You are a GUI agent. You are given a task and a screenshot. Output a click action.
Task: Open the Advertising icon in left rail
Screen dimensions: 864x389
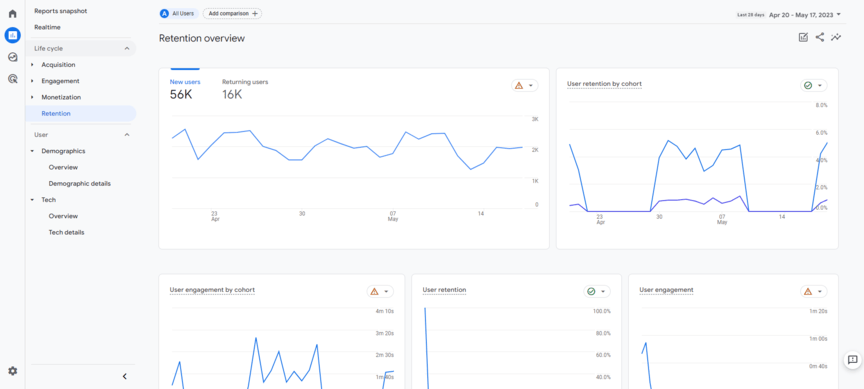(x=12, y=79)
